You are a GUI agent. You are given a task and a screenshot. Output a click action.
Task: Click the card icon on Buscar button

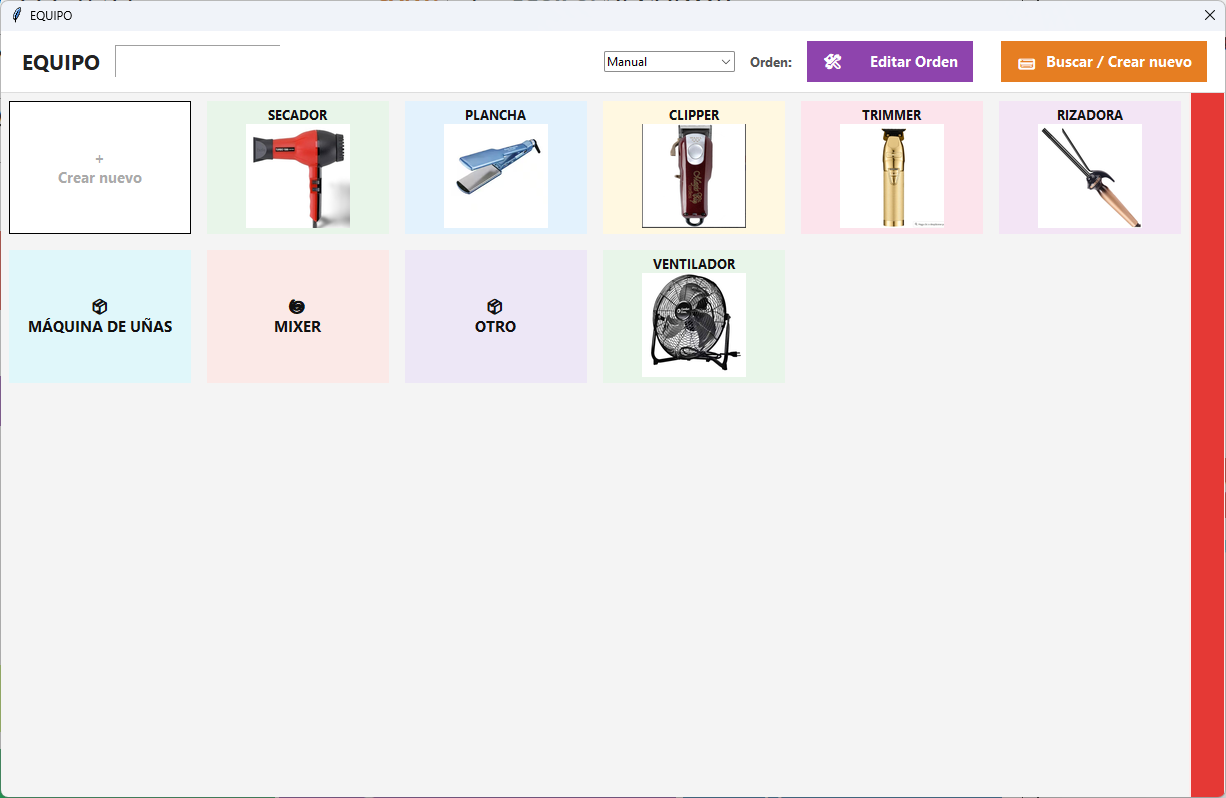[1026, 63]
